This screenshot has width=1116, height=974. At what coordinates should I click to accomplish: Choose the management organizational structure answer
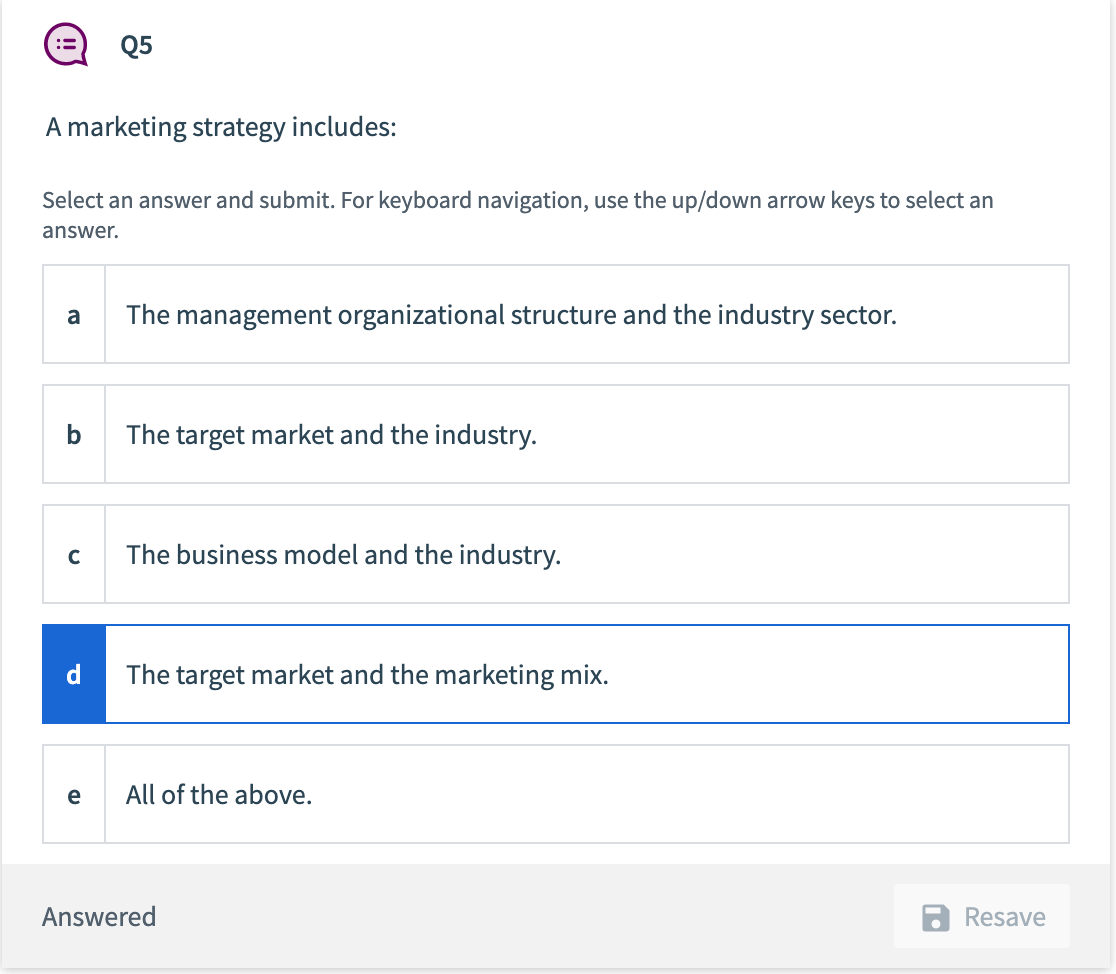(x=510, y=314)
